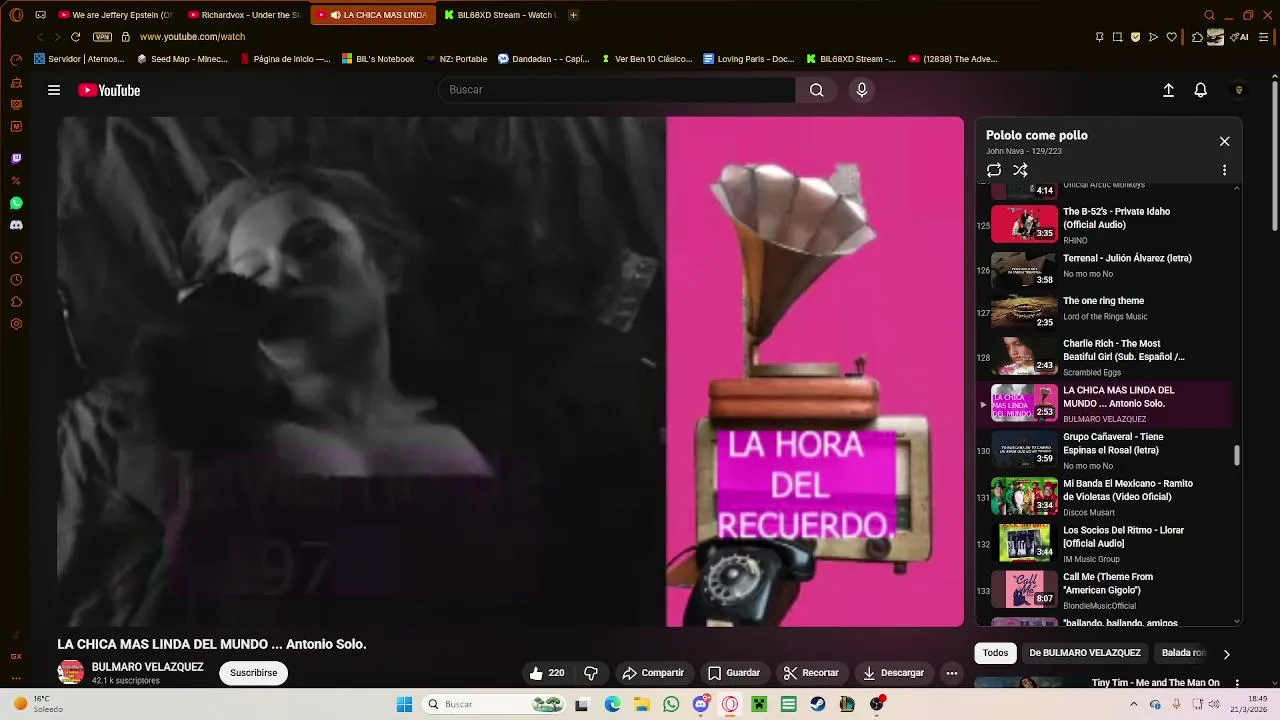Click the YouTube search magnifier button
The image size is (1280, 720).
point(817,90)
